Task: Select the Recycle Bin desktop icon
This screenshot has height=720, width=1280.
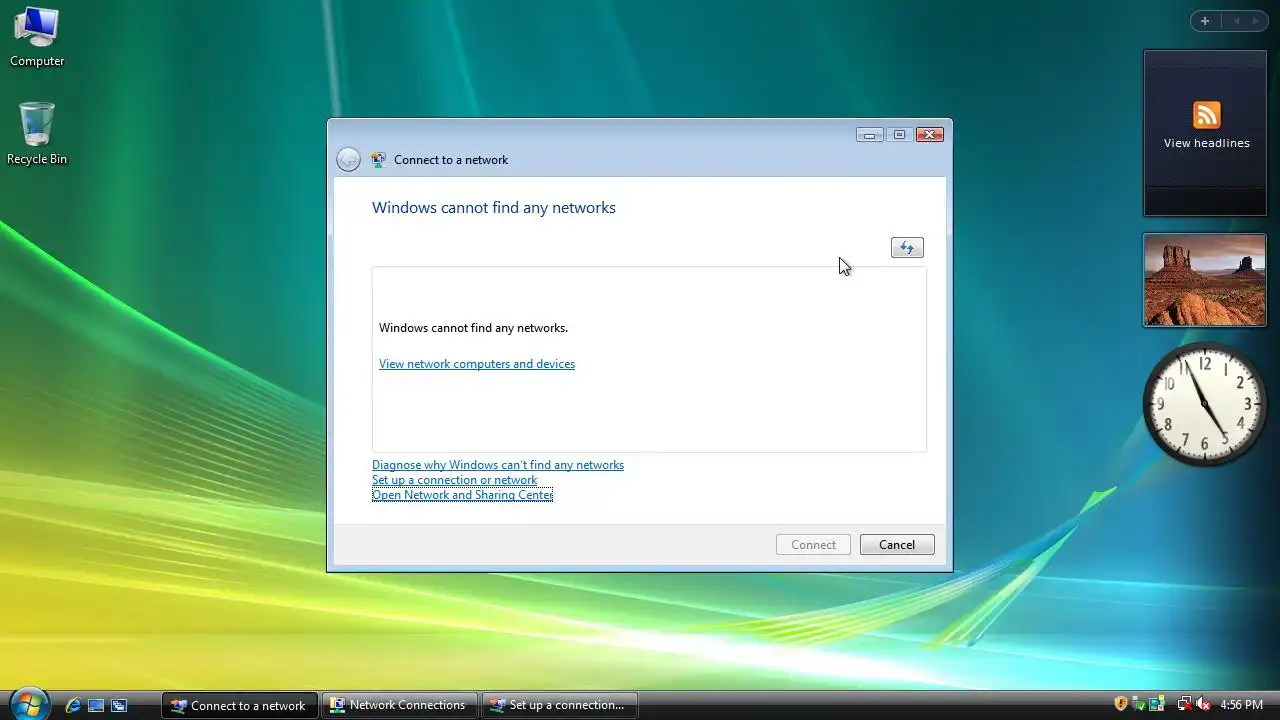Action: [x=37, y=134]
